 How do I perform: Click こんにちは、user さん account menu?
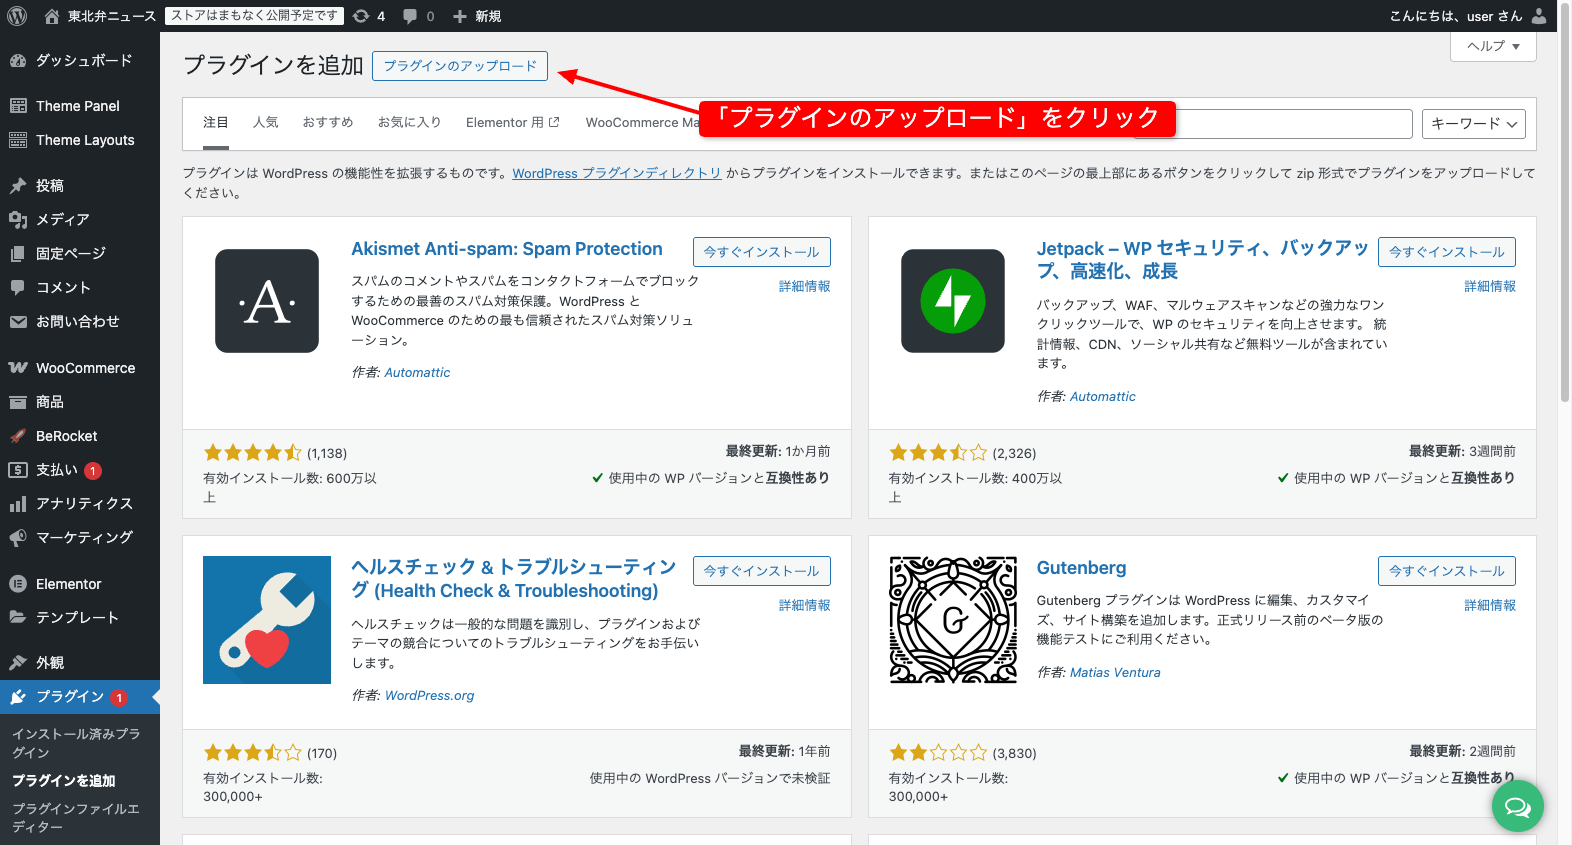[1468, 16]
